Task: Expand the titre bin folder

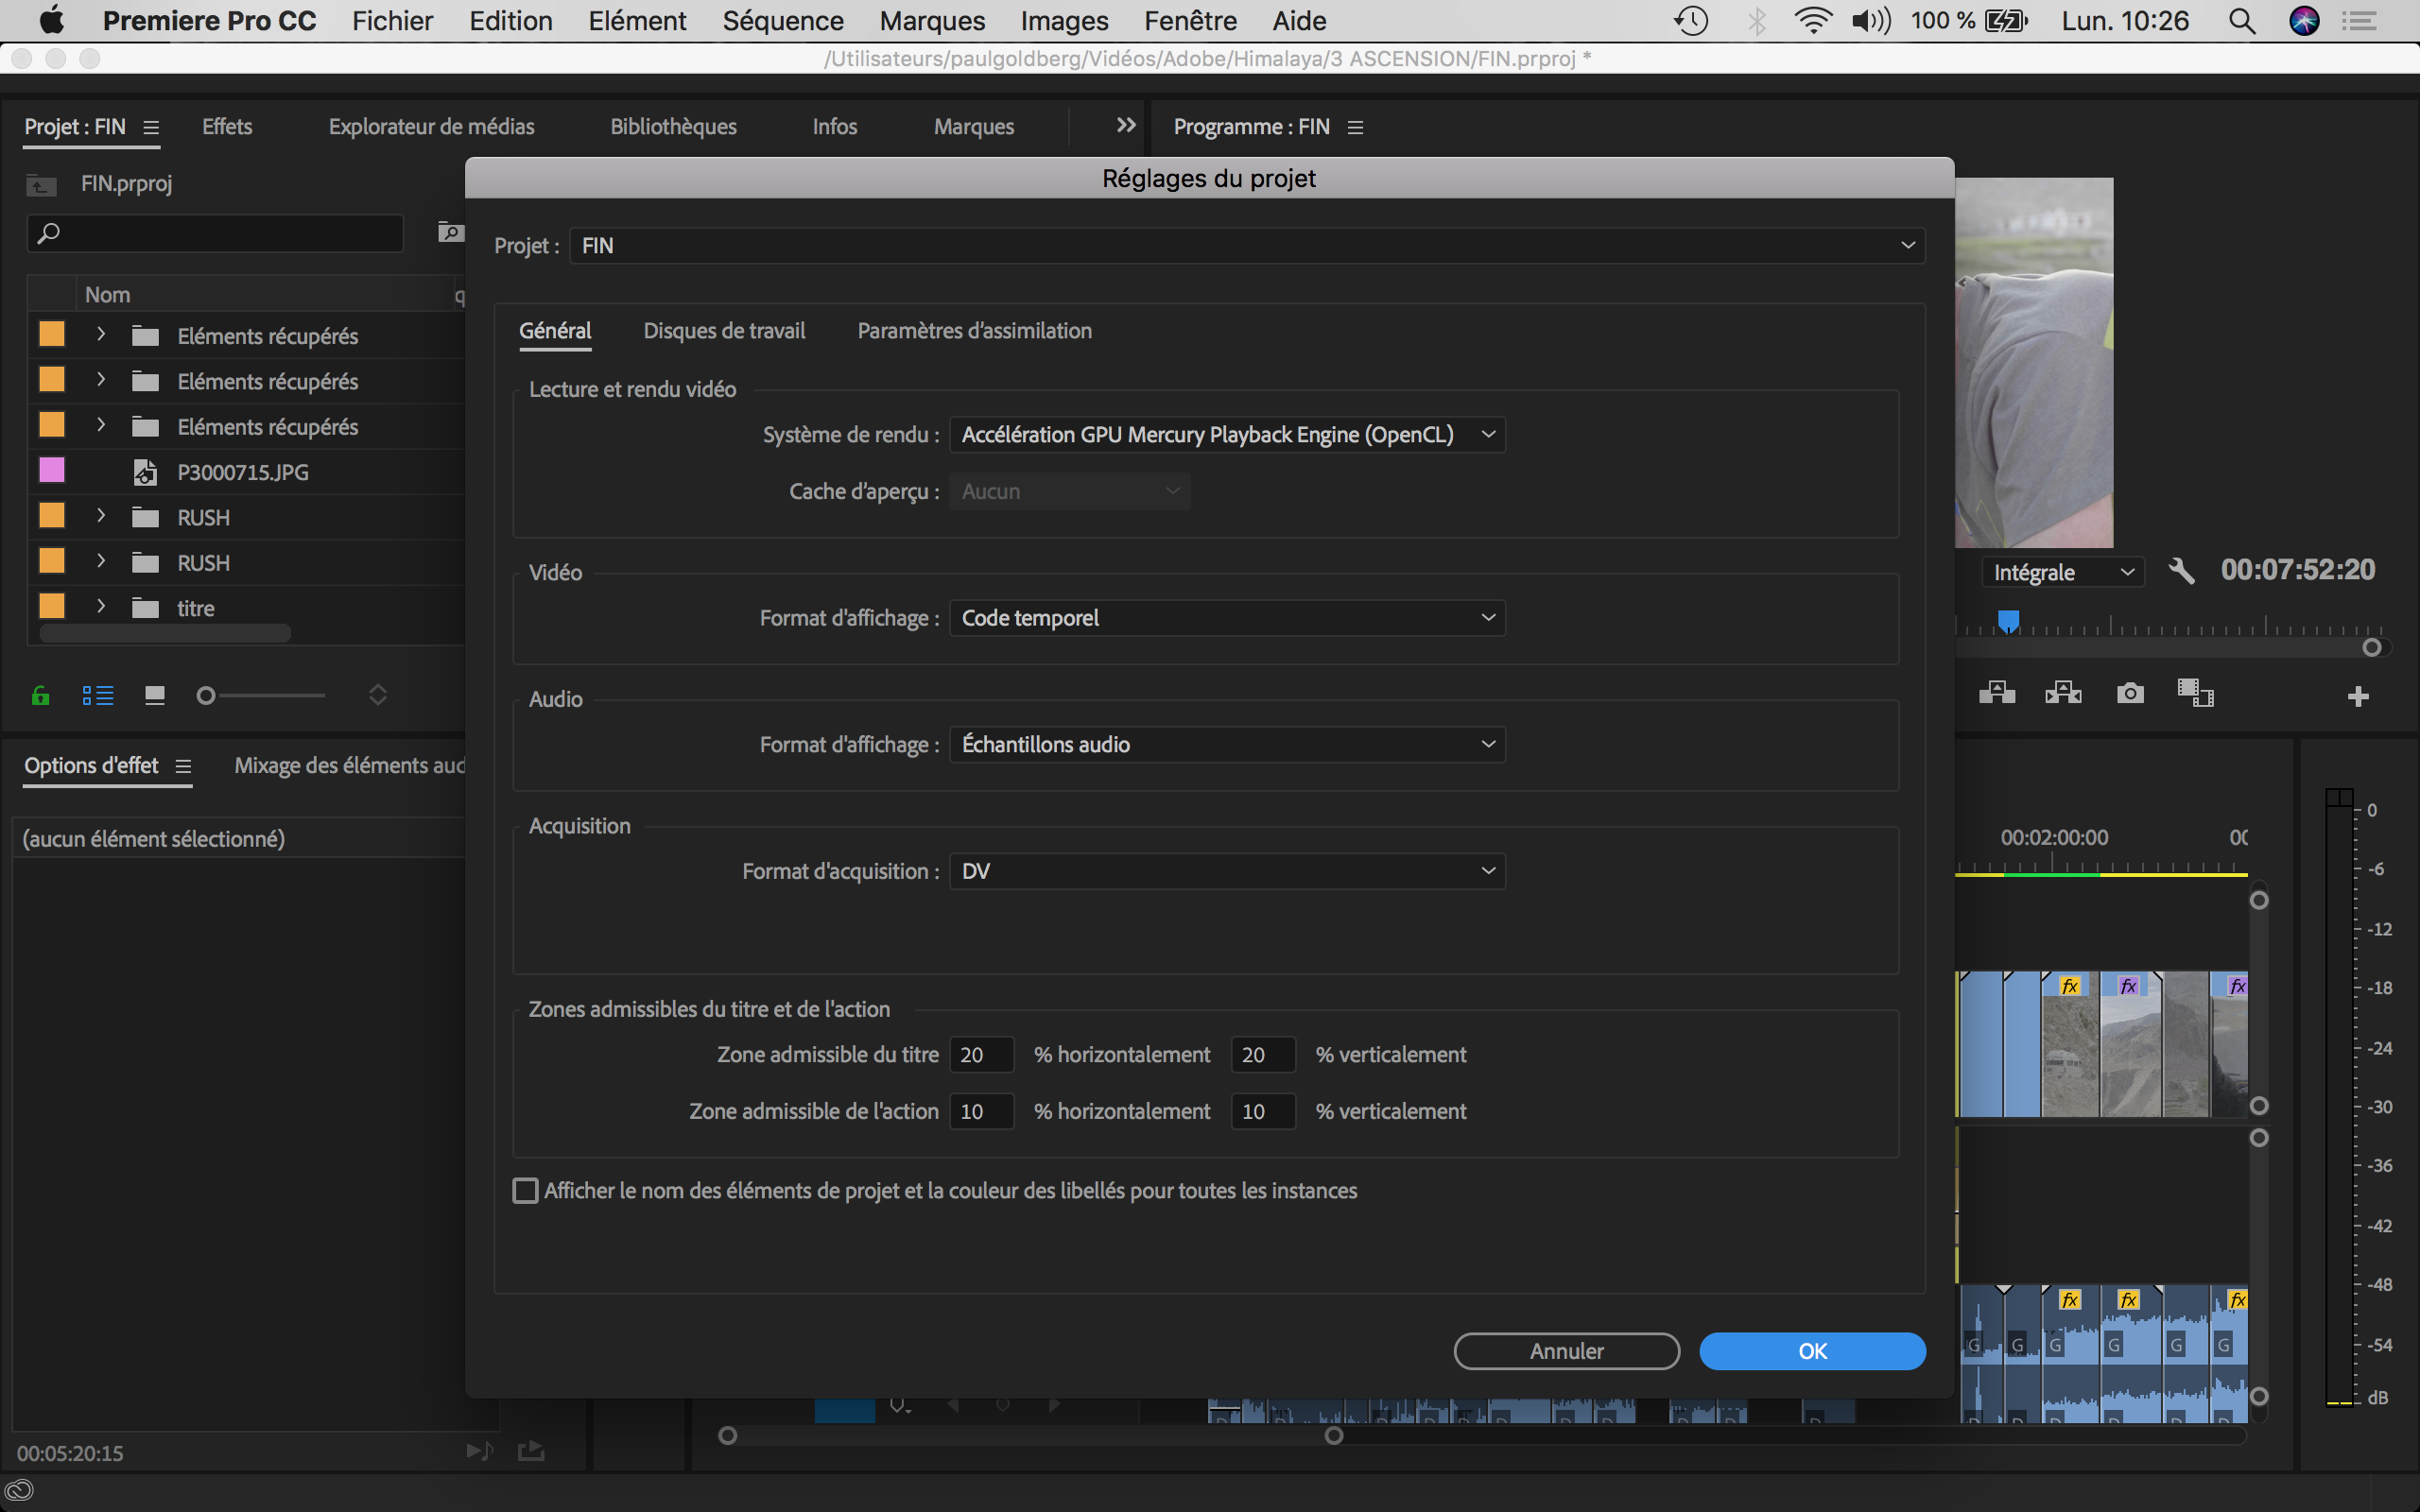Action: 101,607
